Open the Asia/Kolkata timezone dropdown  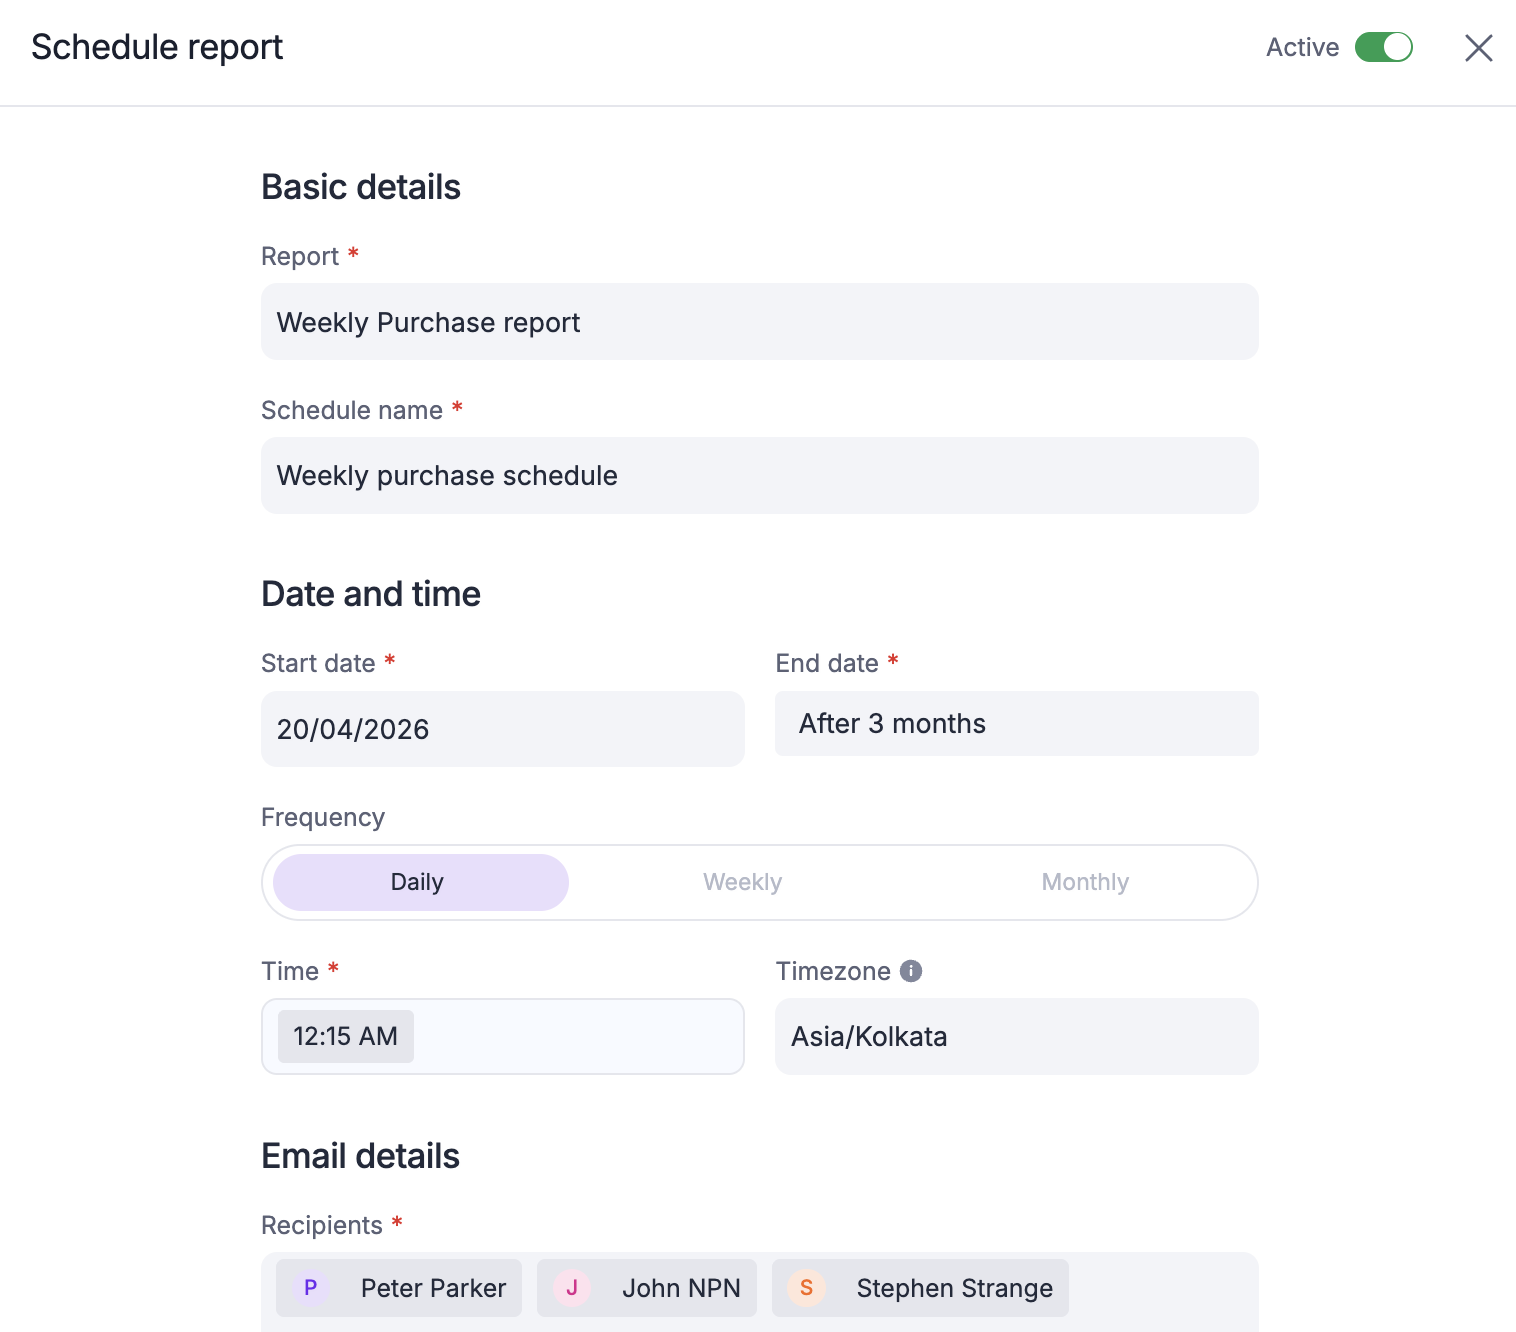coord(1016,1036)
